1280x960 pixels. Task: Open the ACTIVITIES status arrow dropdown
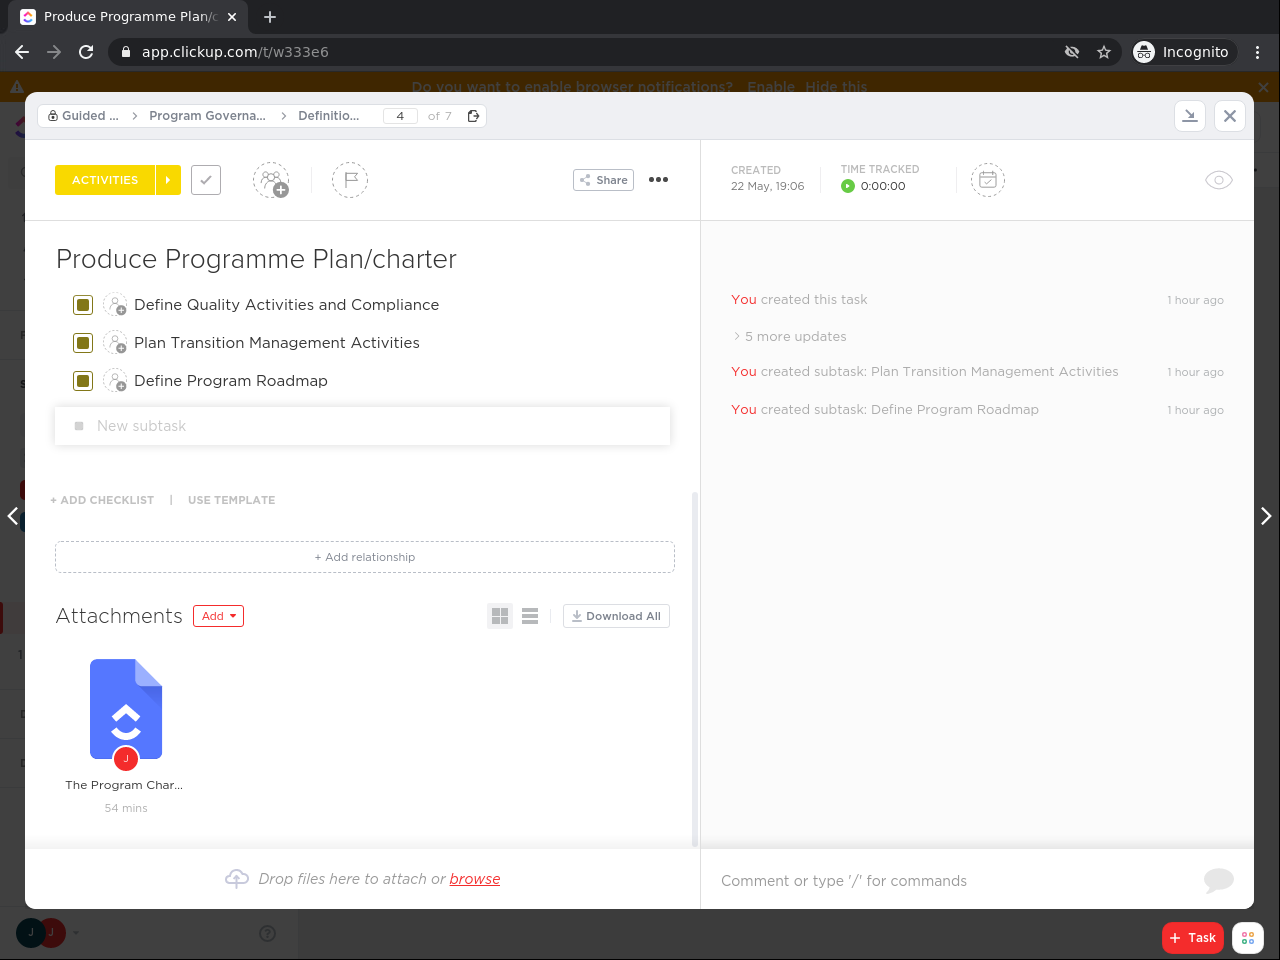pyautogui.click(x=168, y=180)
